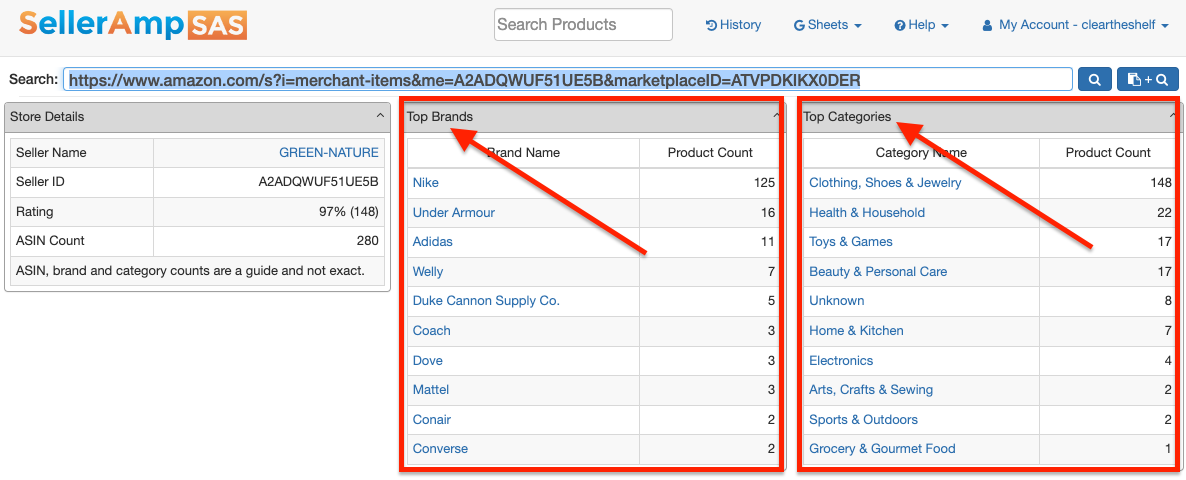Open the Adidas brand link
The width and height of the screenshot is (1186, 480).
[433, 242]
